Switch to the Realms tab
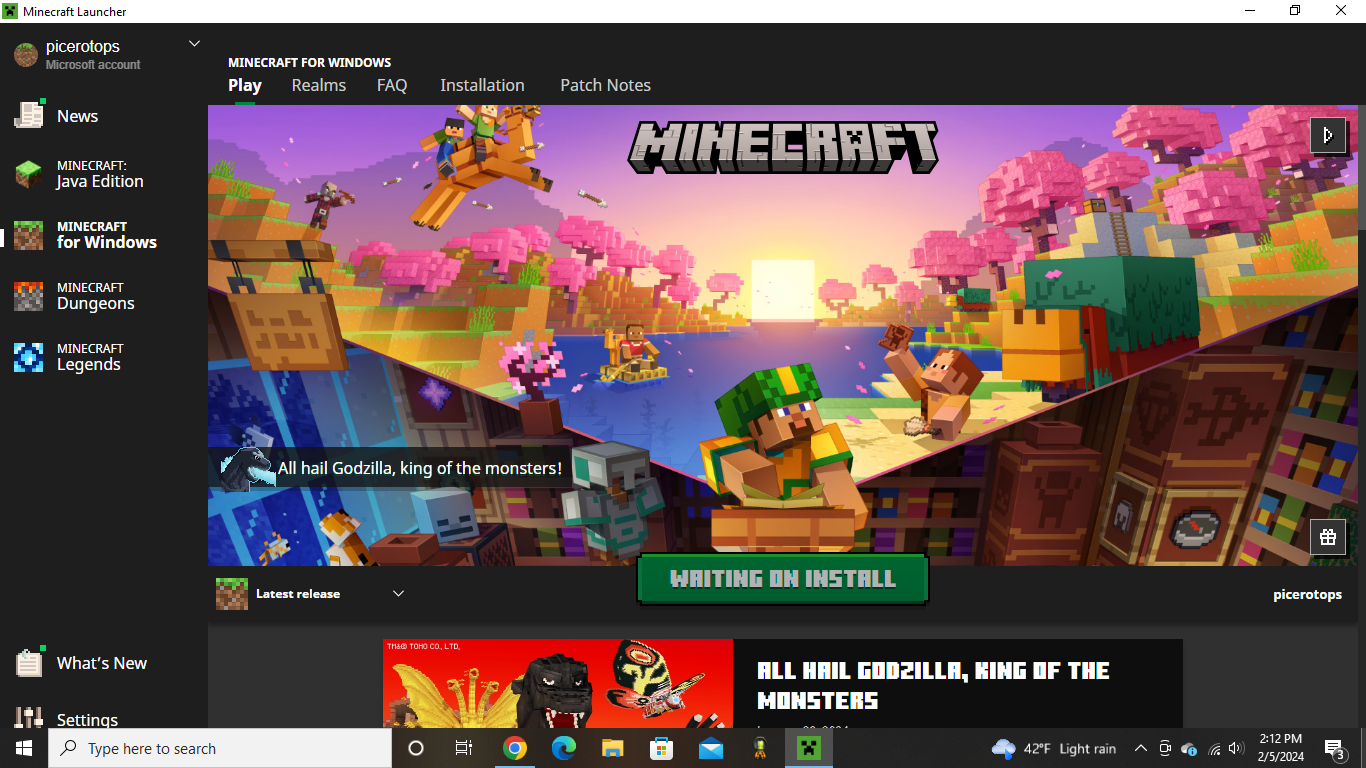The image size is (1366, 768). tap(319, 86)
